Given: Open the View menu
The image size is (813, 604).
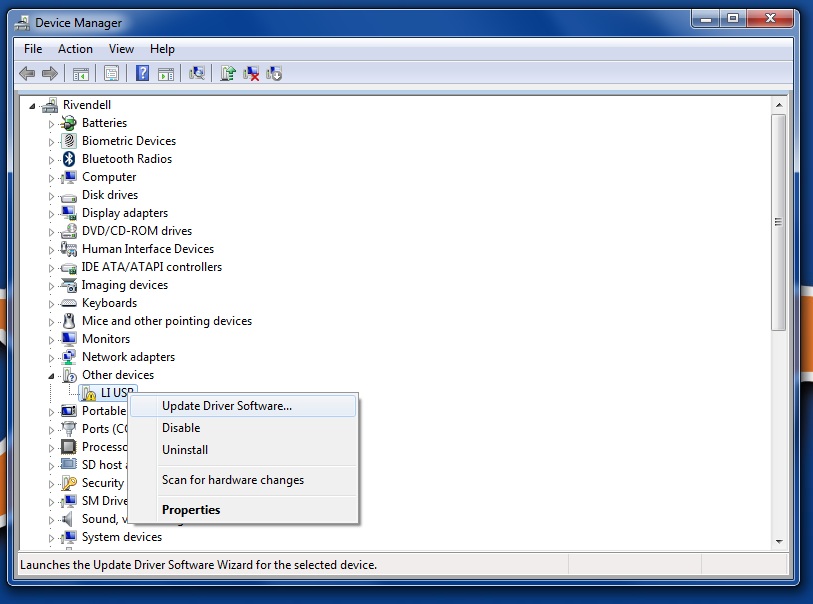Looking at the screenshot, I should click(x=121, y=49).
